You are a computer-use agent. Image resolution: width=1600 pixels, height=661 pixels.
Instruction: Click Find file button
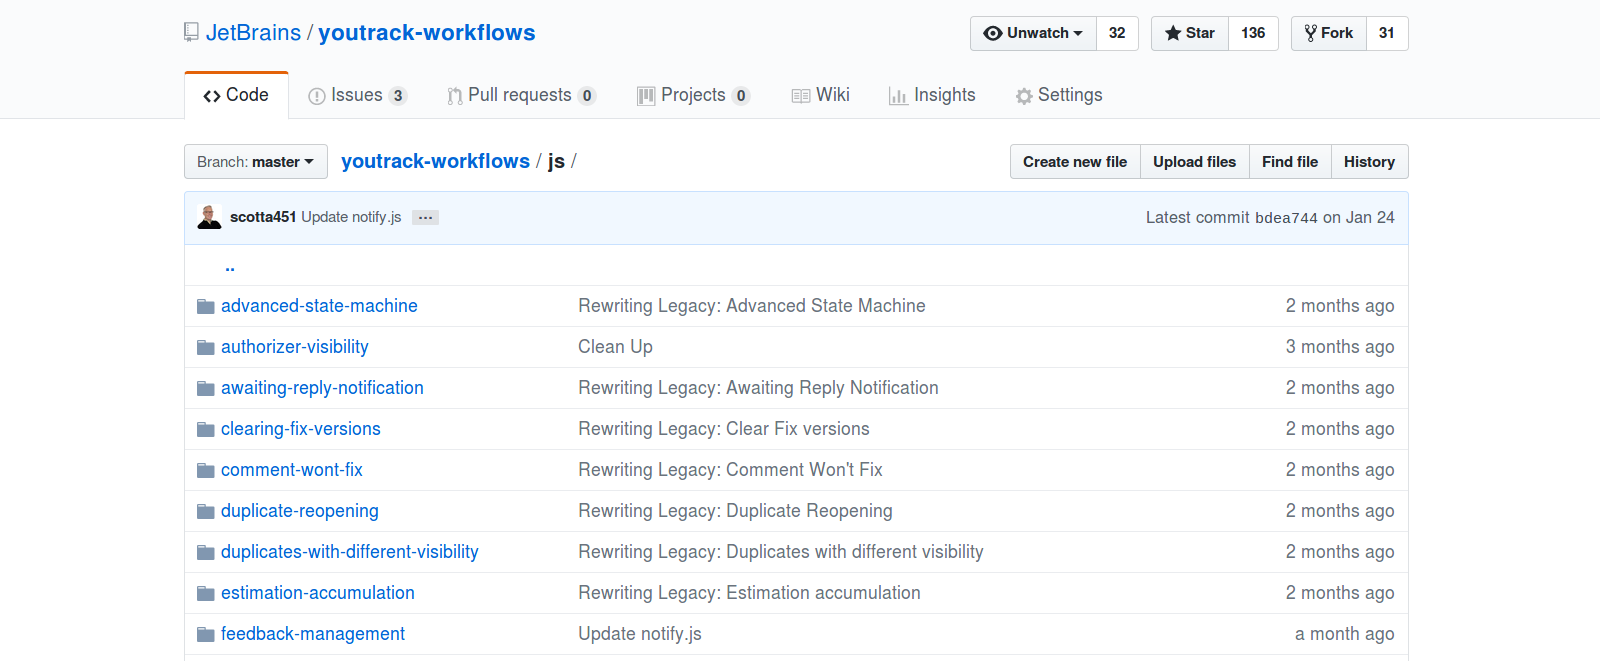pyautogui.click(x=1290, y=162)
